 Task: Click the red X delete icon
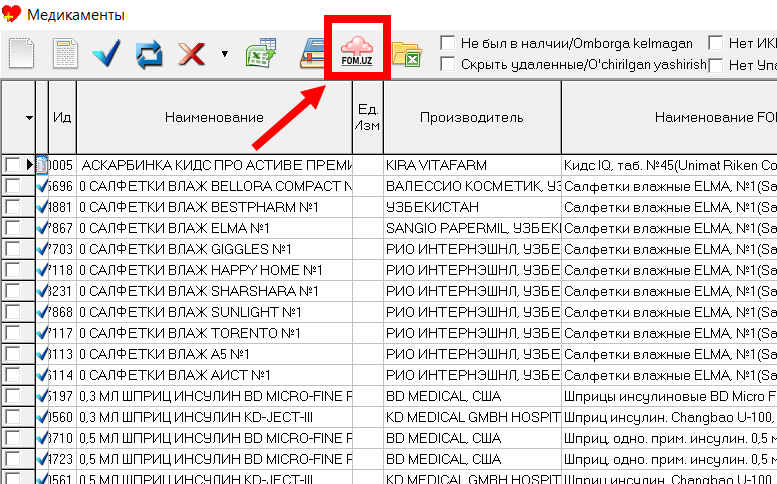[x=192, y=54]
